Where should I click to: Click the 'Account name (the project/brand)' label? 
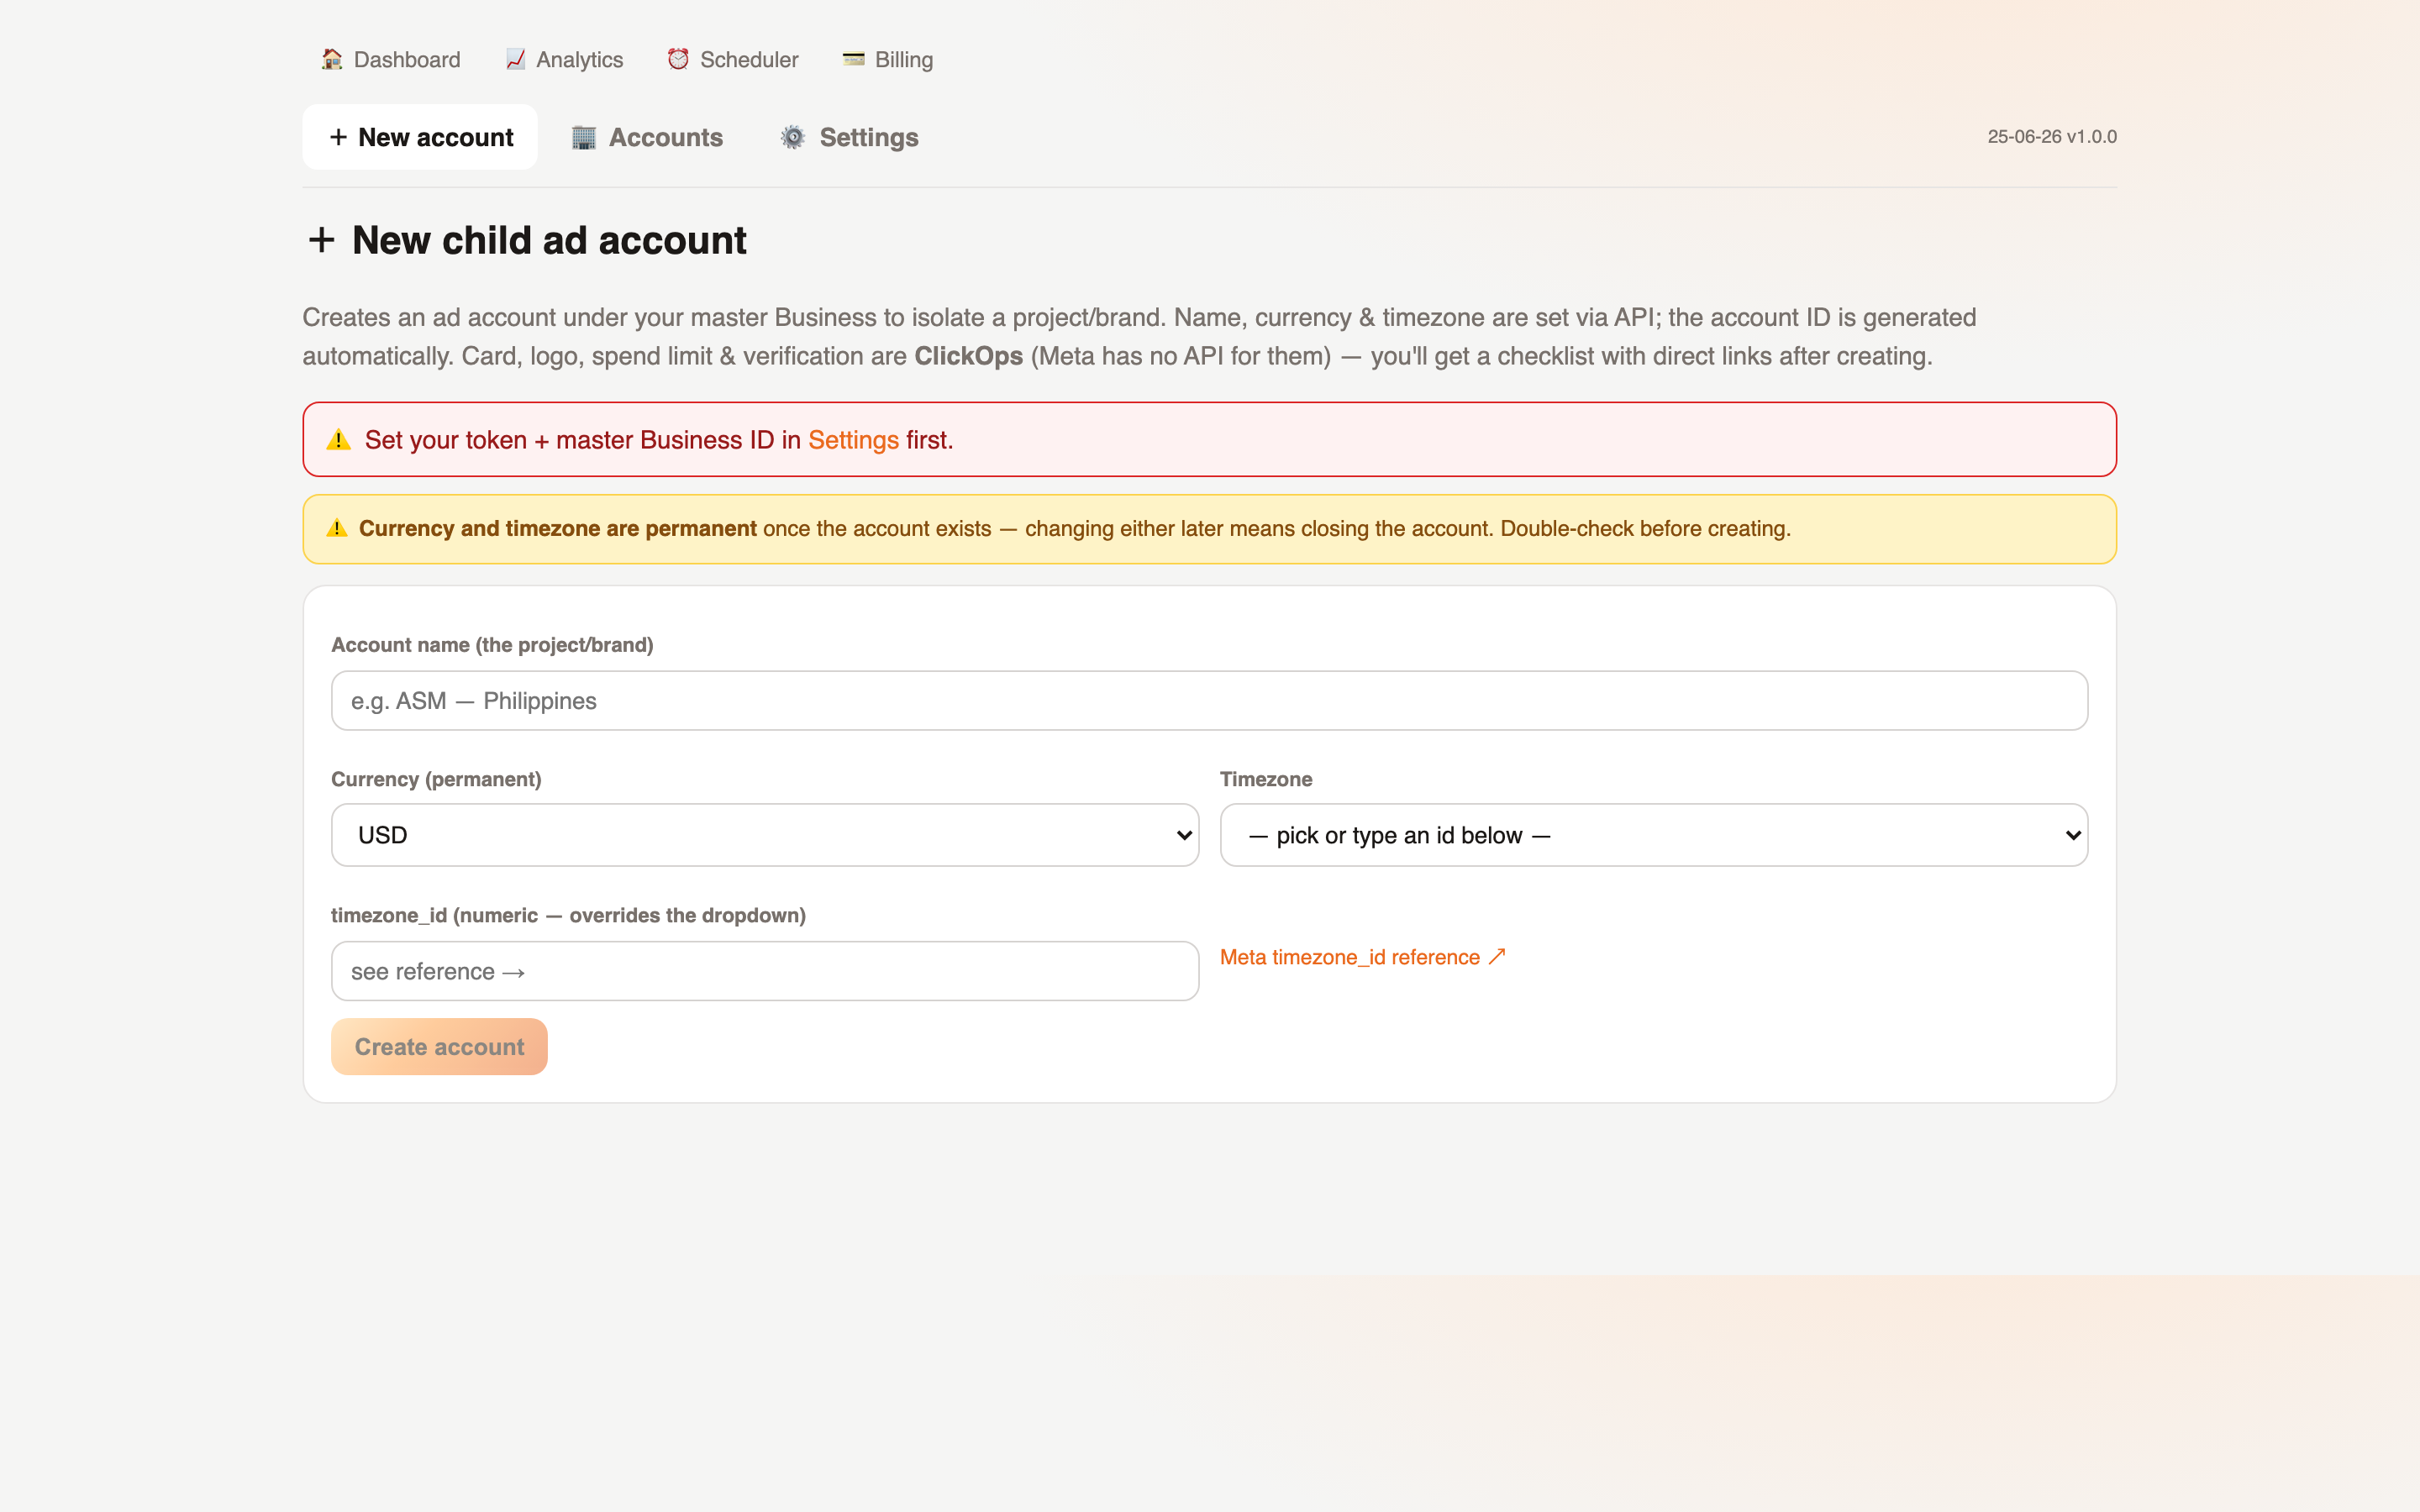(492, 645)
